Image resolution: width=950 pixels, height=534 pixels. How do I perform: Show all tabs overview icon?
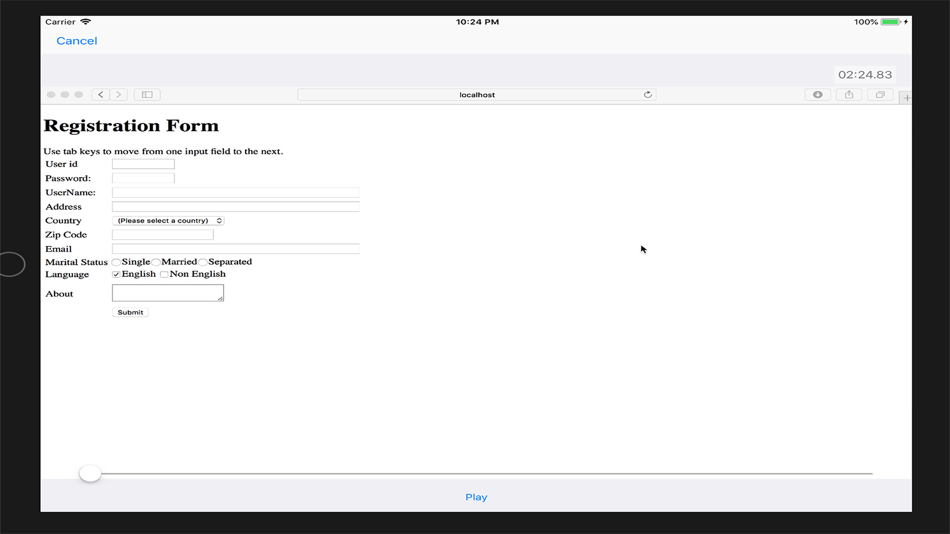pos(880,95)
